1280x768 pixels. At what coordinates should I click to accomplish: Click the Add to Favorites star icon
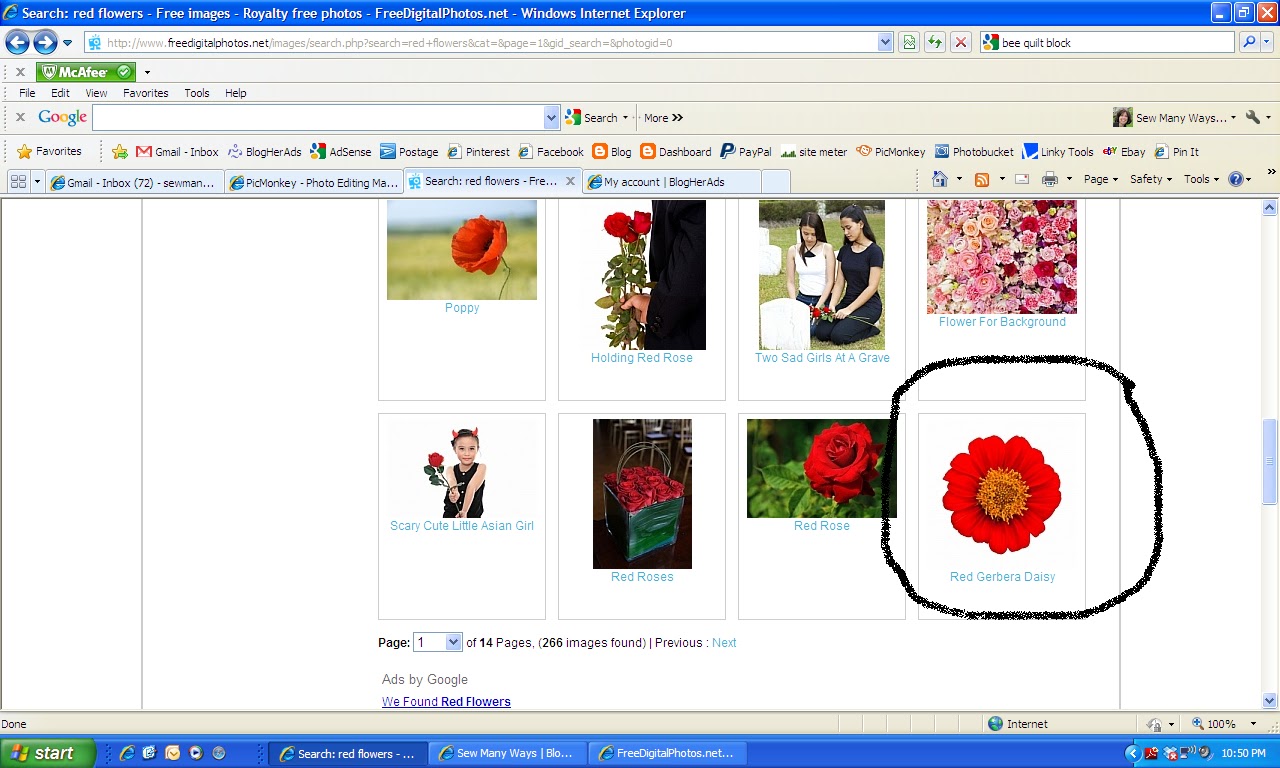click(x=120, y=152)
